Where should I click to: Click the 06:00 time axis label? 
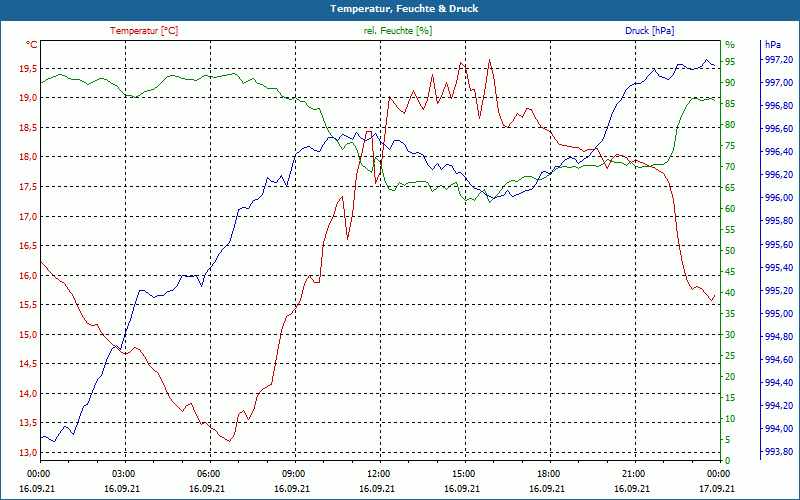point(207,473)
